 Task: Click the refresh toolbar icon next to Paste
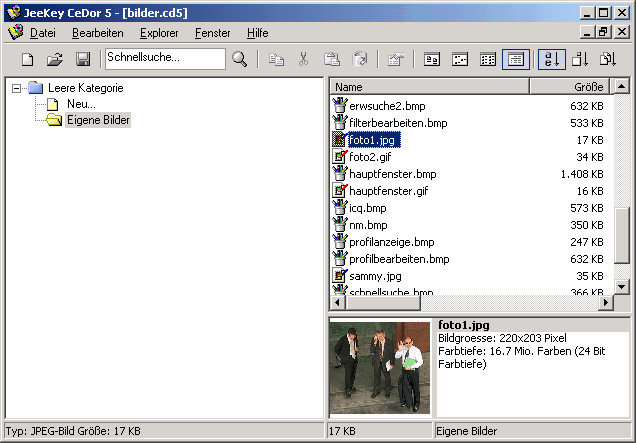[x=360, y=60]
